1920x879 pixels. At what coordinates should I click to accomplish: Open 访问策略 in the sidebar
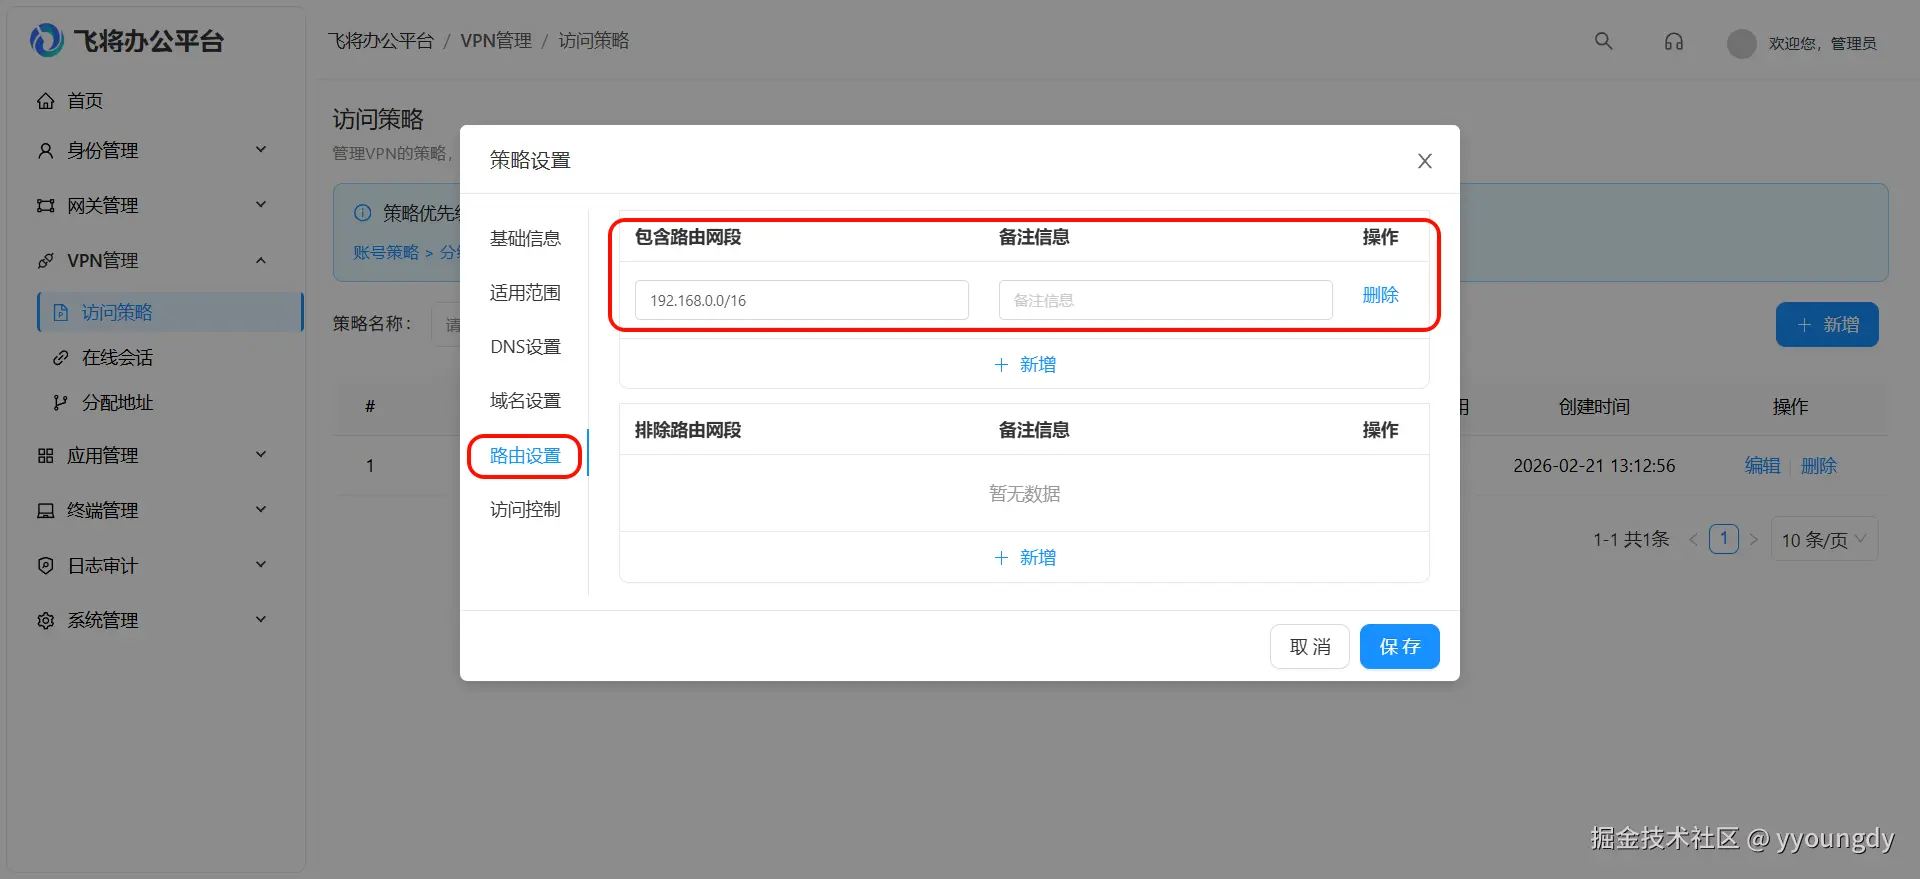tap(170, 312)
